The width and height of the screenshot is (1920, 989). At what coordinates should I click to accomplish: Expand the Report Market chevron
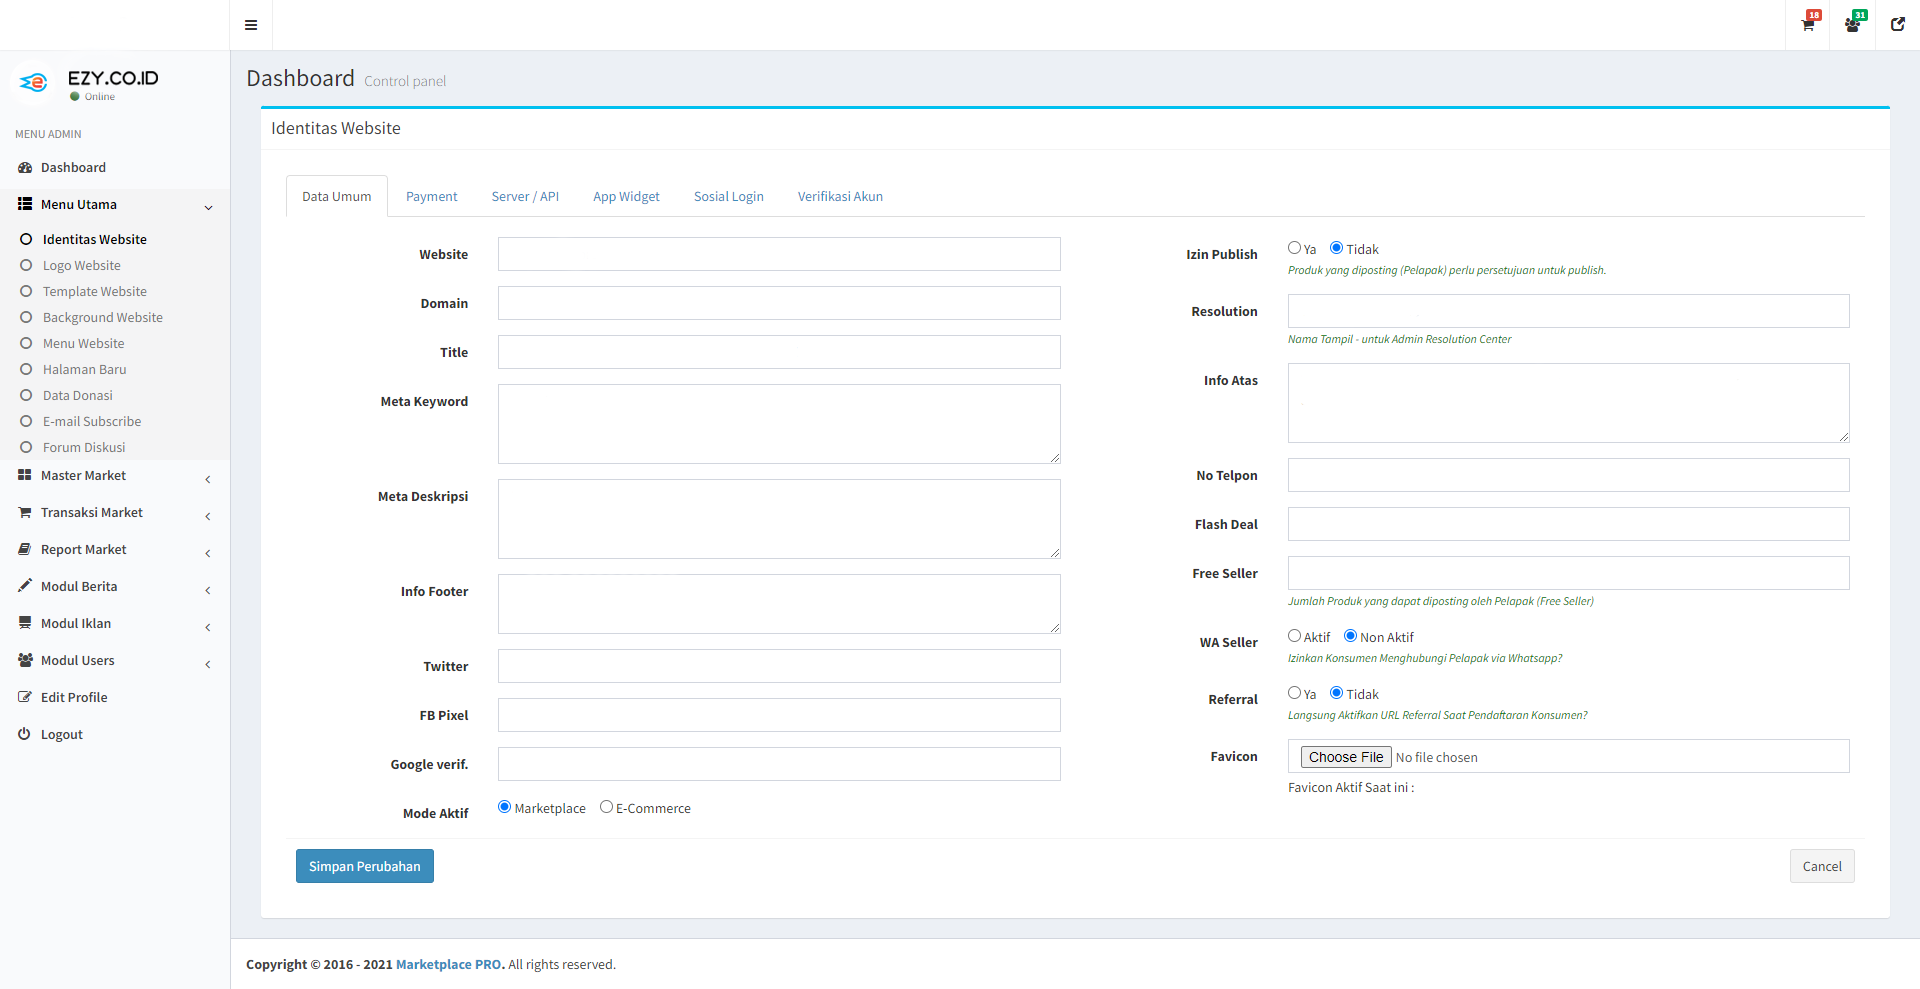click(x=208, y=553)
